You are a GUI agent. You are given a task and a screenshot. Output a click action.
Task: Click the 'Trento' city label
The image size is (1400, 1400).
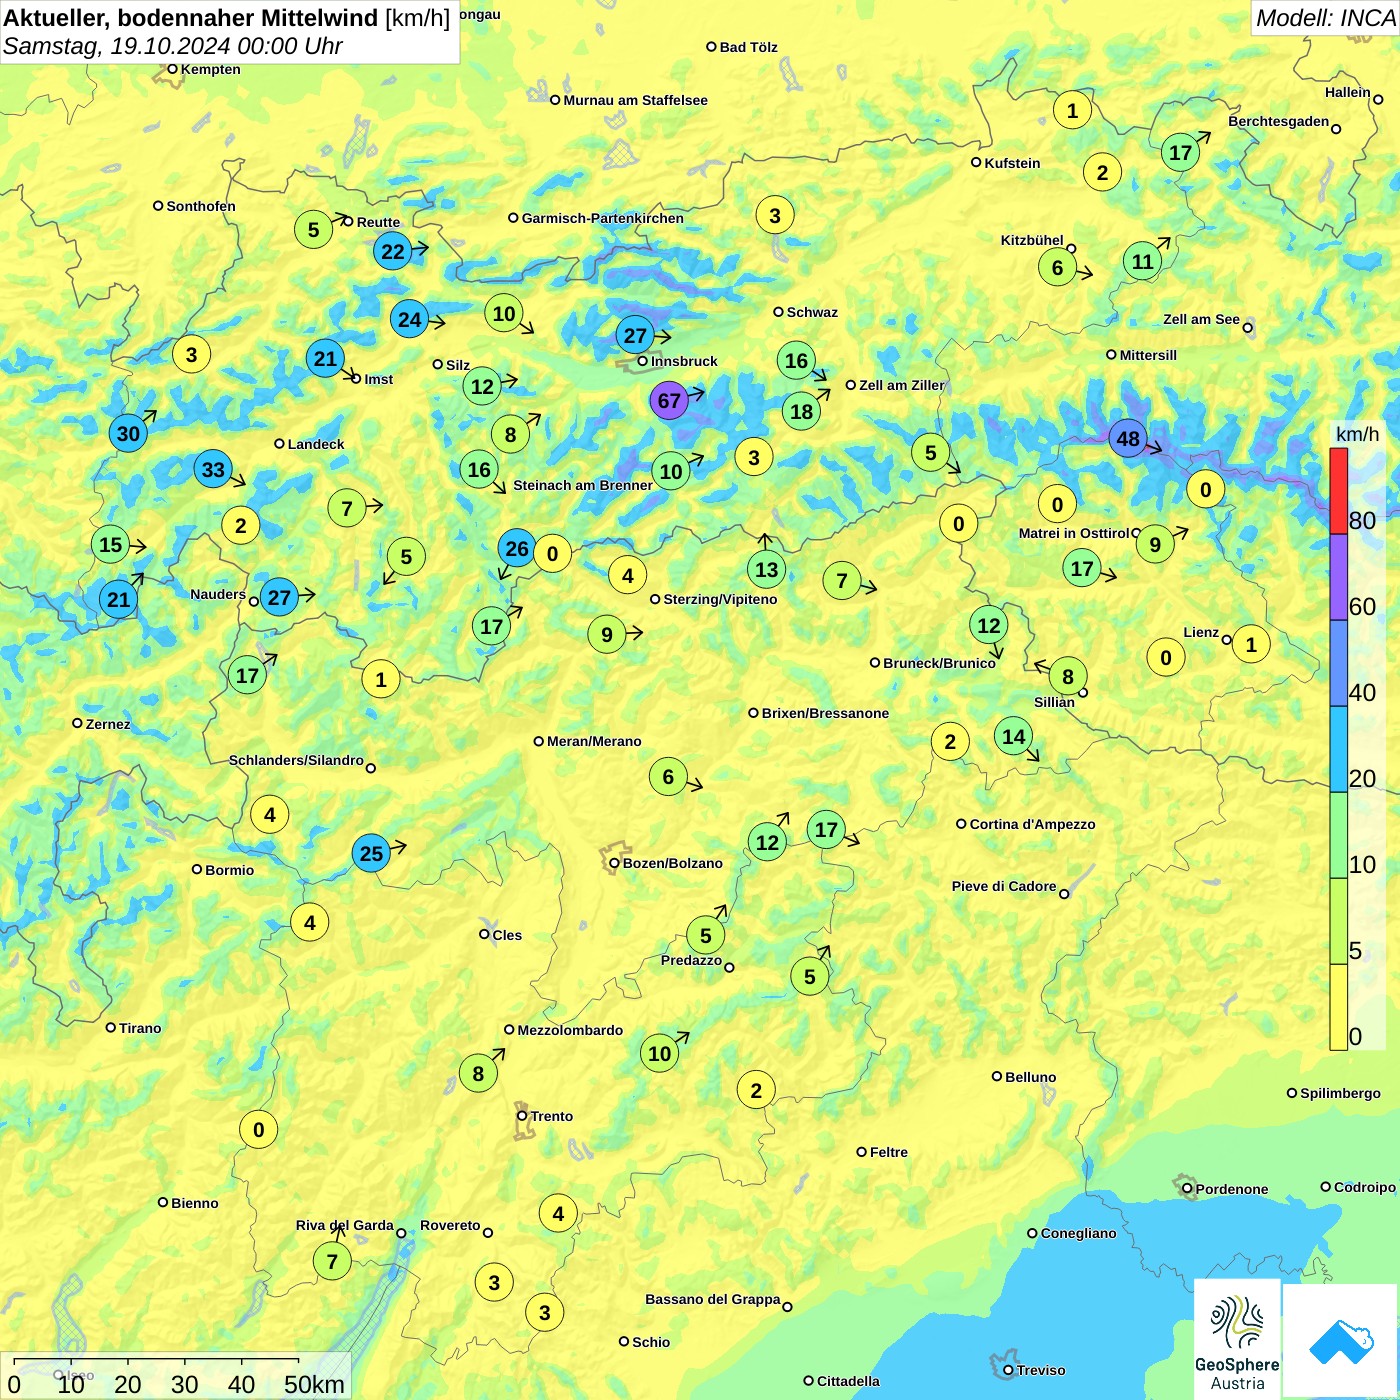[x=552, y=1116]
